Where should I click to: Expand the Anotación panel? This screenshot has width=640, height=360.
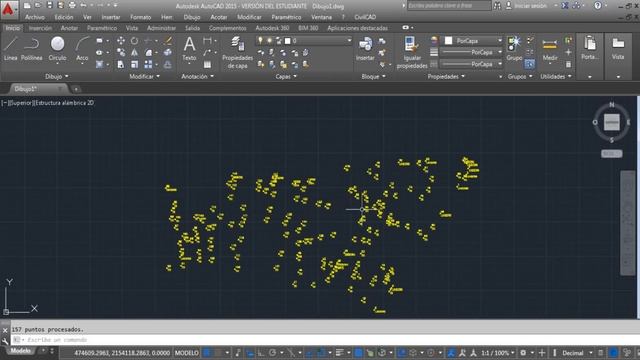[198, 76]
